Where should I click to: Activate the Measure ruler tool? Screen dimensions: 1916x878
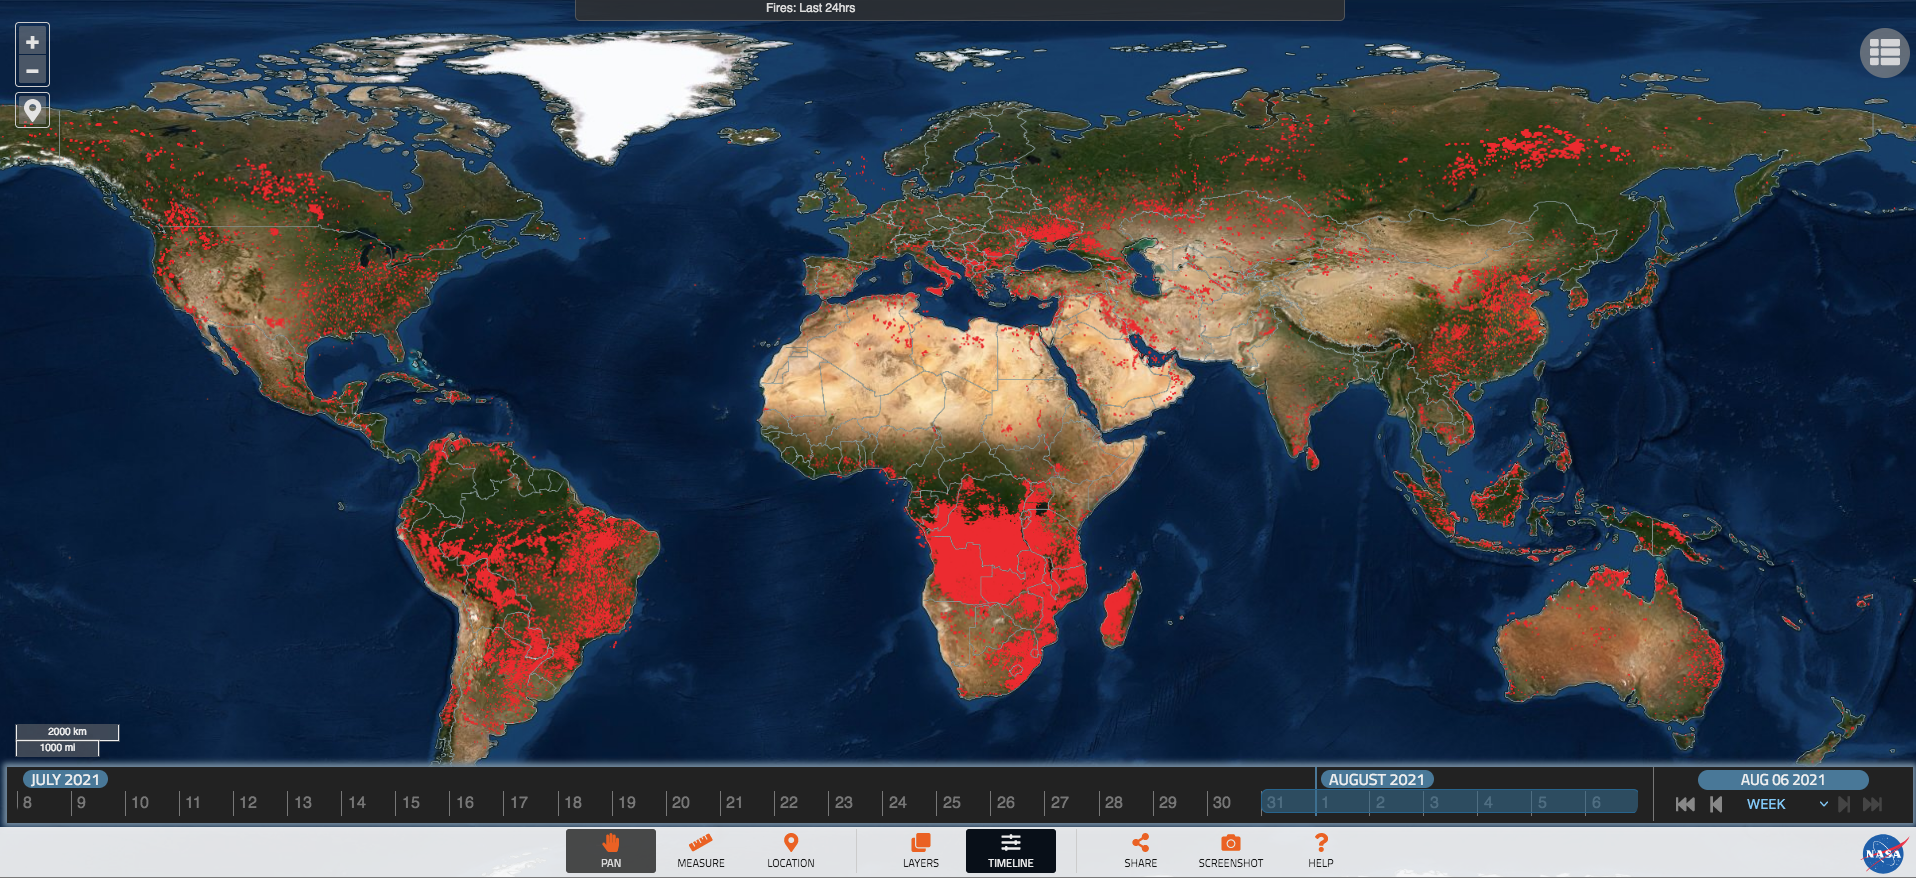pyautogui.click(x=701, y=851)
